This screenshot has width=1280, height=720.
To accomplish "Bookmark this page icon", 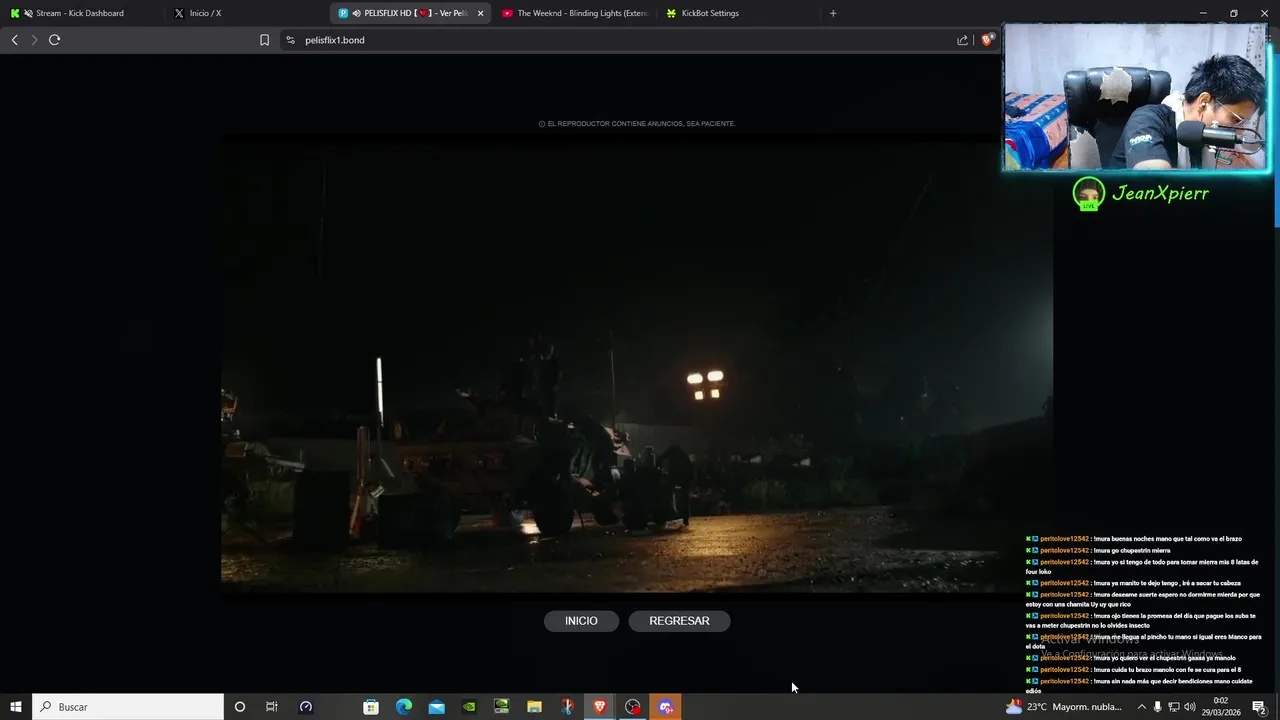I will 264,40.
